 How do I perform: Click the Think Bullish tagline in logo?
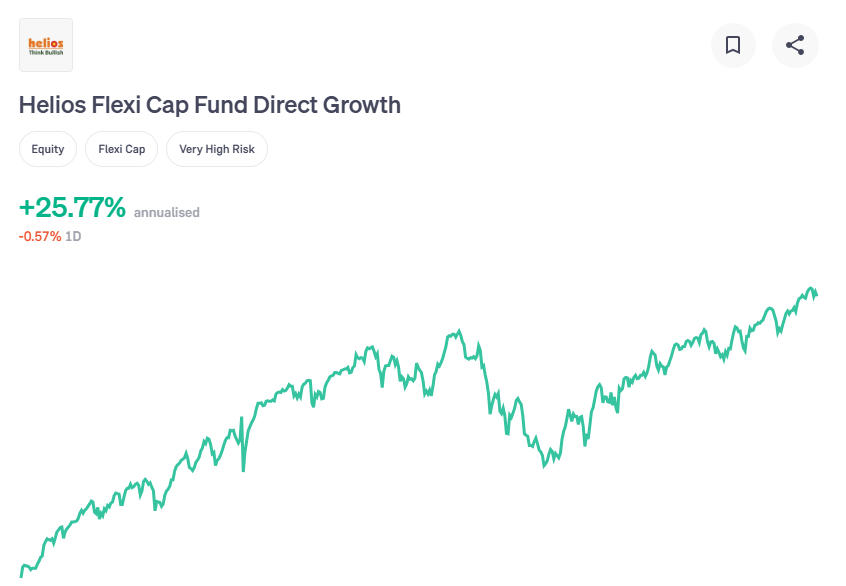point(46,53)
